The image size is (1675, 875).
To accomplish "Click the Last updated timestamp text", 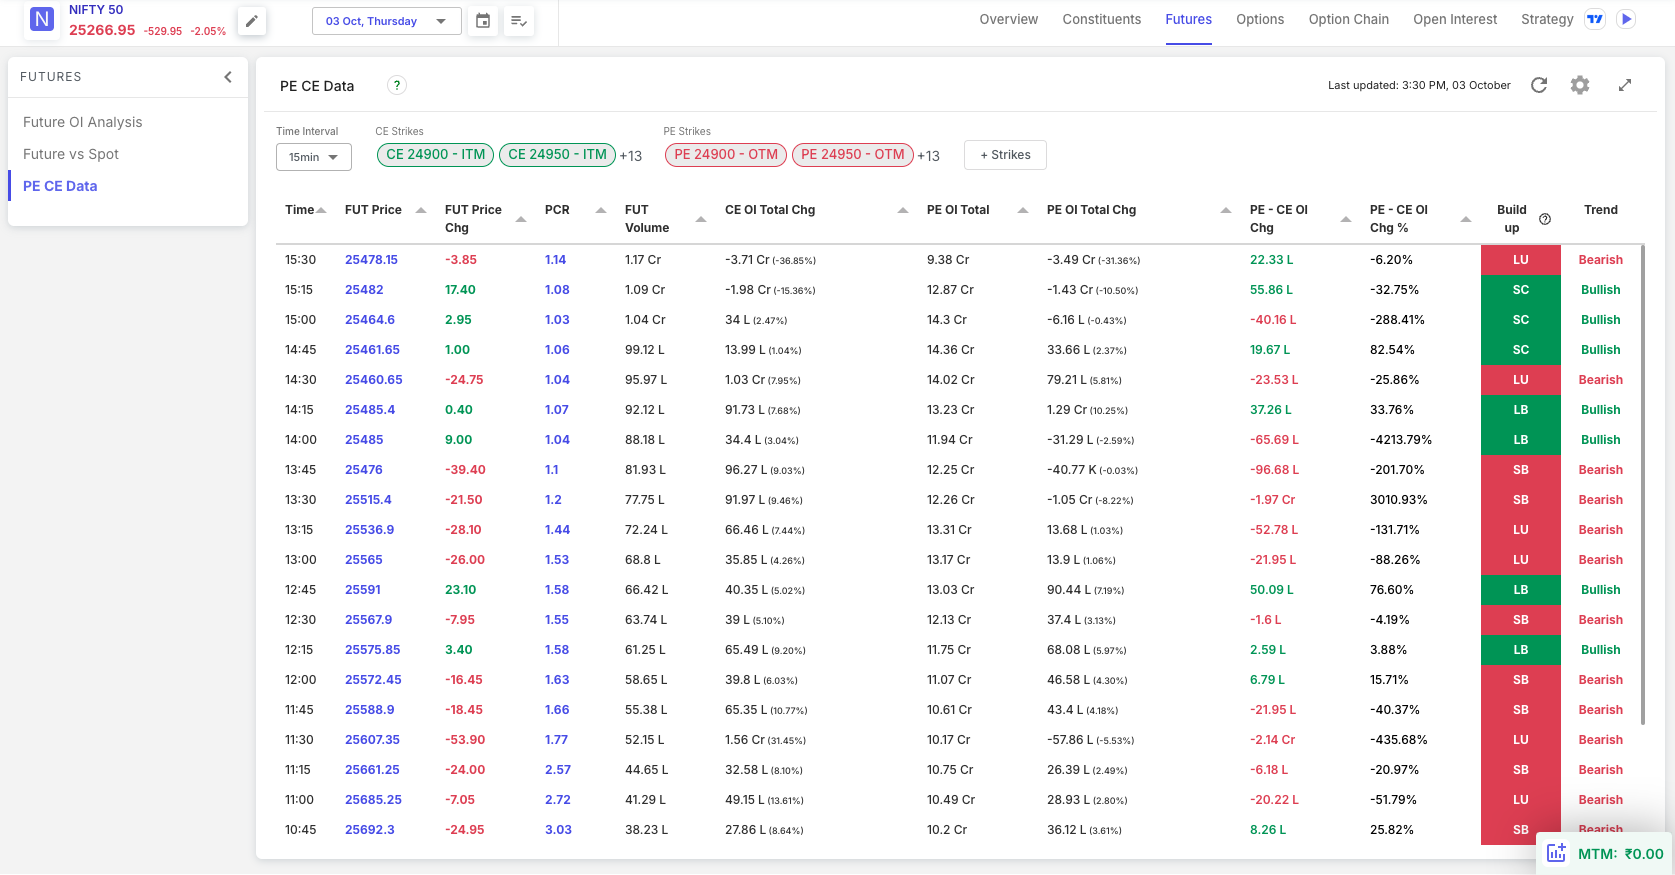I will coord(1419,85).
